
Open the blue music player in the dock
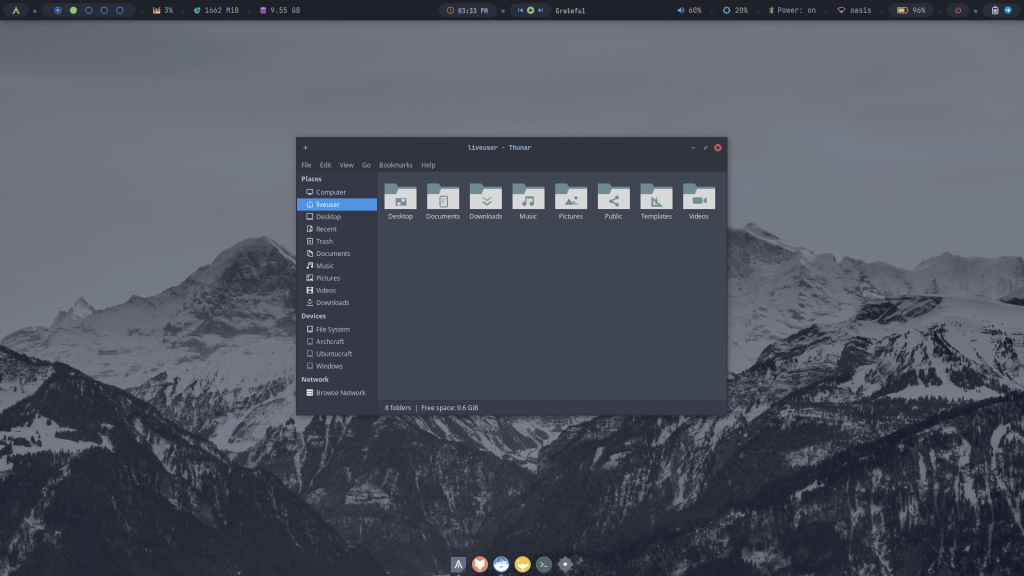coord(501,564)
